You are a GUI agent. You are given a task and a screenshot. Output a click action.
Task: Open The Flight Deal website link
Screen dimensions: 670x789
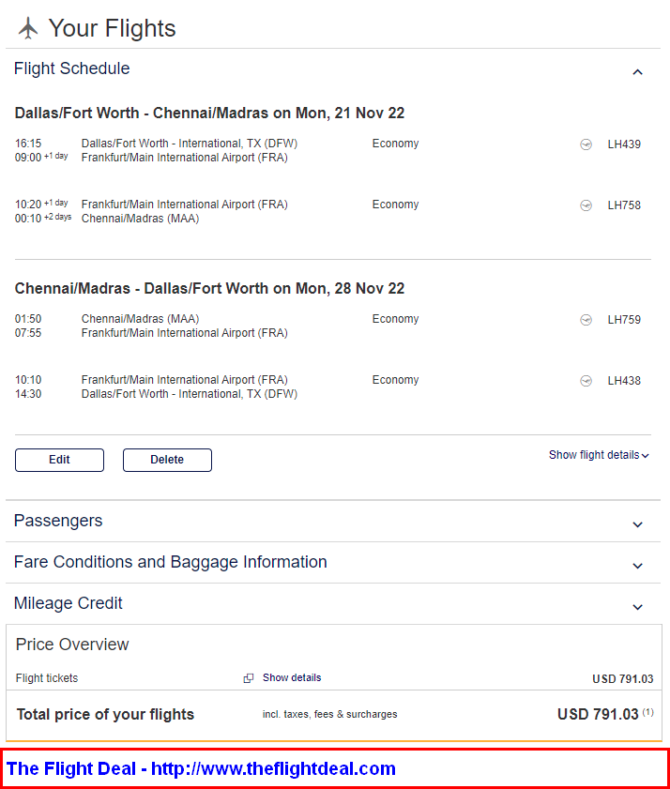click(x=201, y=769)
